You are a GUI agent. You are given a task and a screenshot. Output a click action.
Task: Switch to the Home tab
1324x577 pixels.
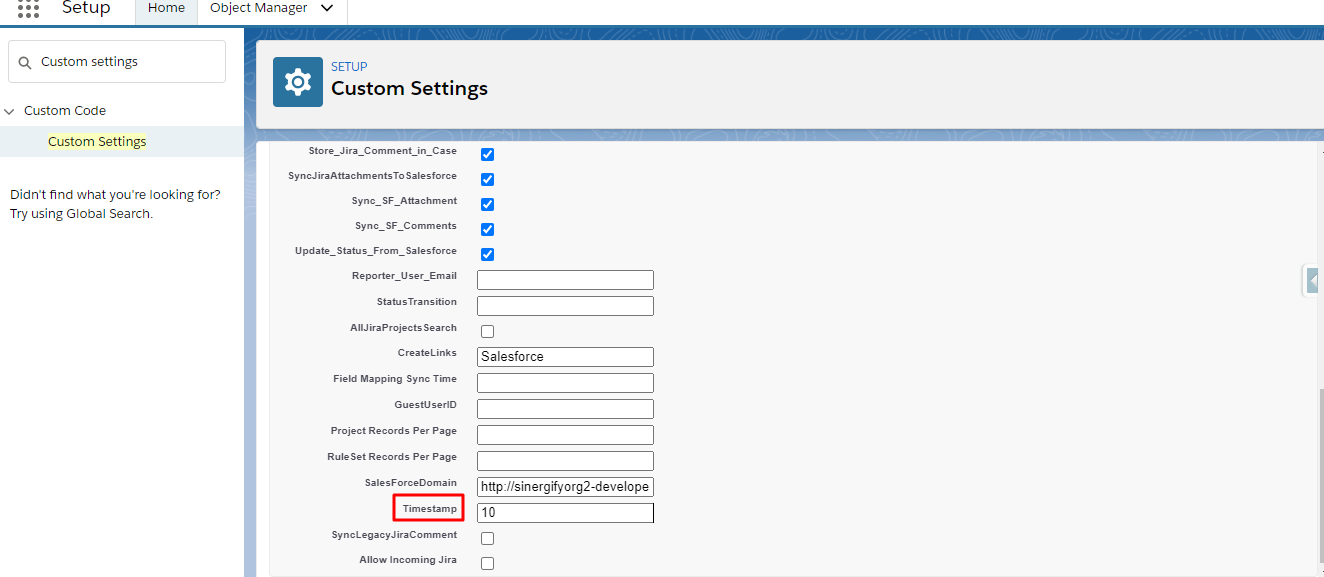tap(165, 7)
